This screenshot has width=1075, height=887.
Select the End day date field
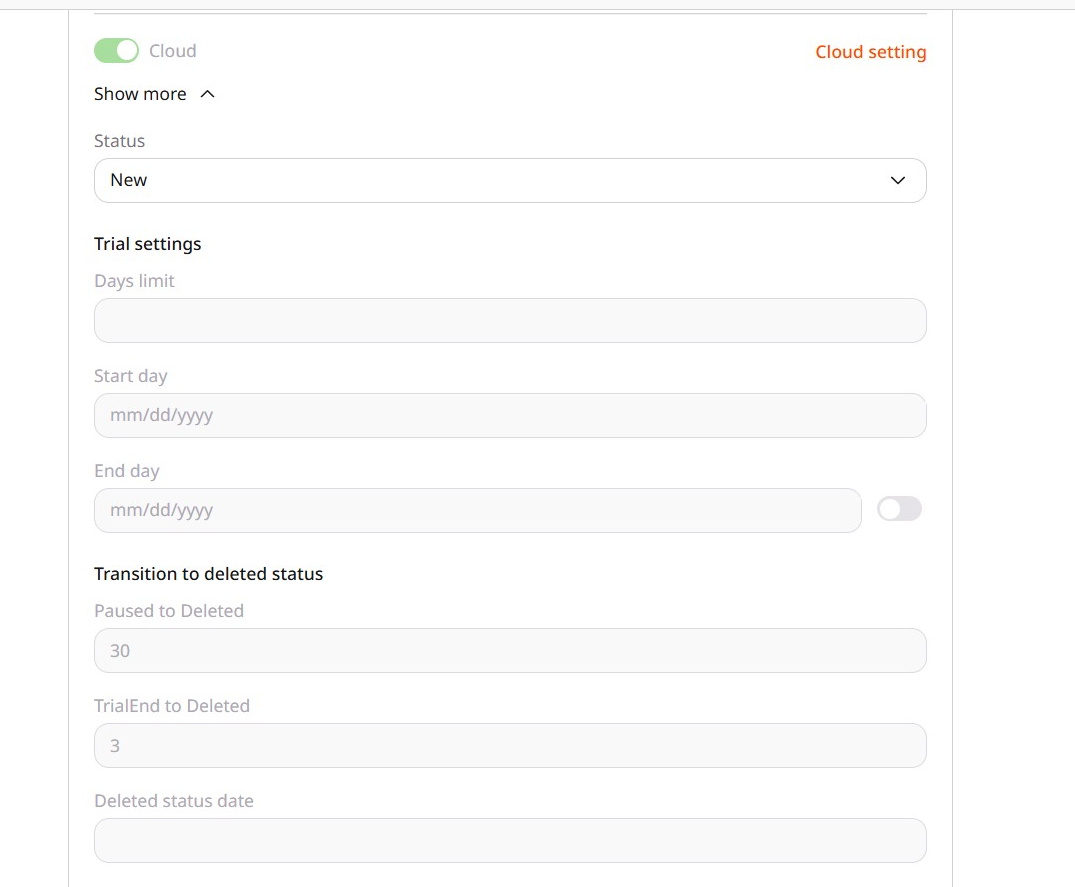[x=477, y=510]
